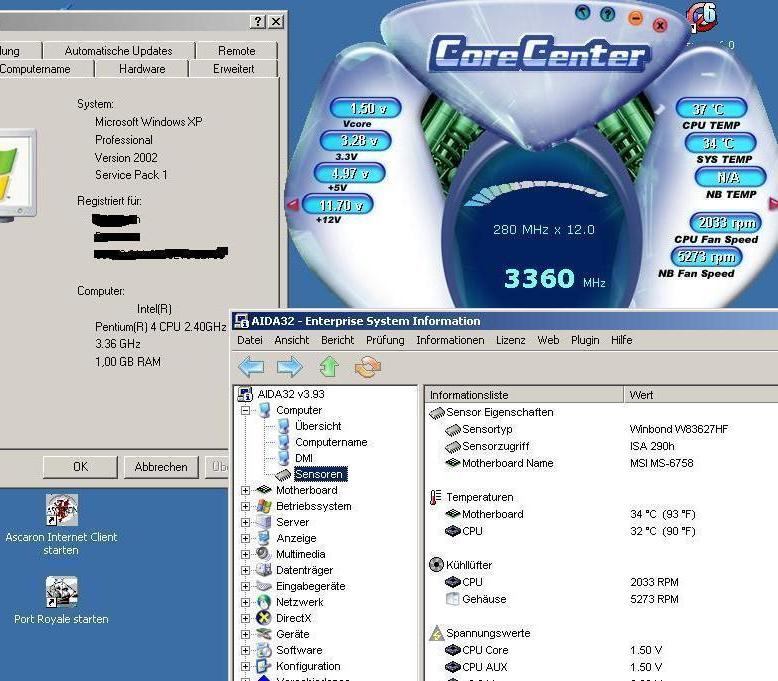778x681 pixels.
Task: Click the AIDA32 forward arrow toolbar icon
Action: (x=290, y=367)
